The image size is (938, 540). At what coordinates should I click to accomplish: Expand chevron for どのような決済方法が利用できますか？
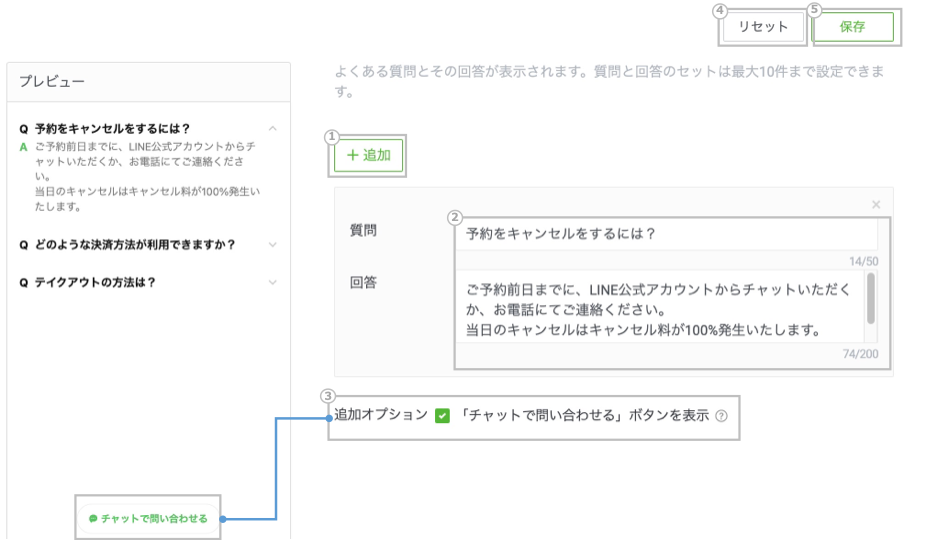[273, 245]
